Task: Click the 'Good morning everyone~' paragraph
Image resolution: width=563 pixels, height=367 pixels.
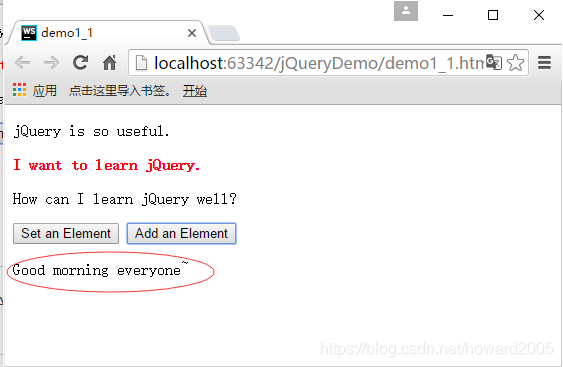Action: [100, 269]
